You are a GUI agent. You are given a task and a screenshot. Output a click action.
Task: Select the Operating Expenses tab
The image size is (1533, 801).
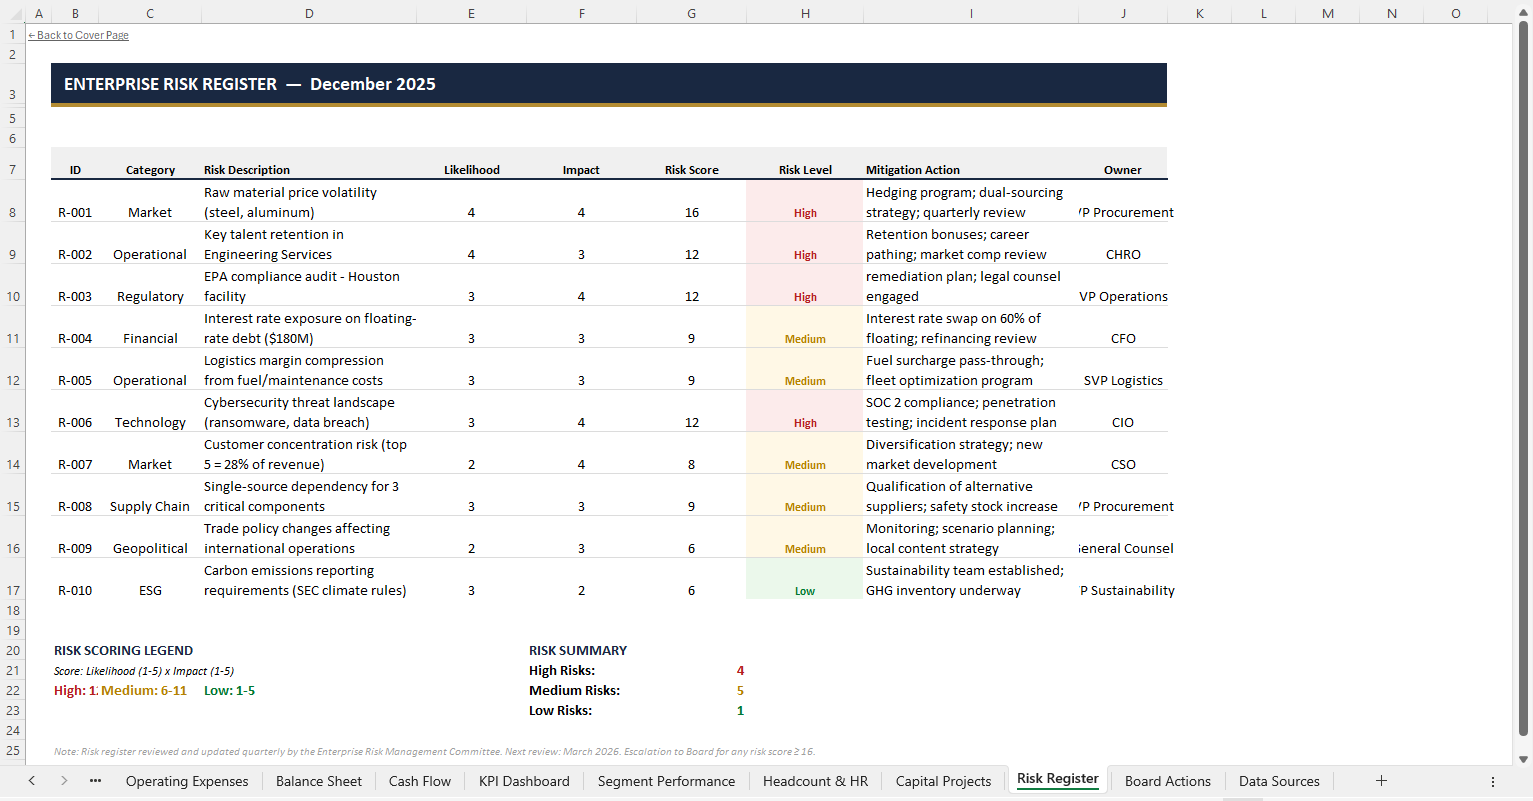point(187,780)
